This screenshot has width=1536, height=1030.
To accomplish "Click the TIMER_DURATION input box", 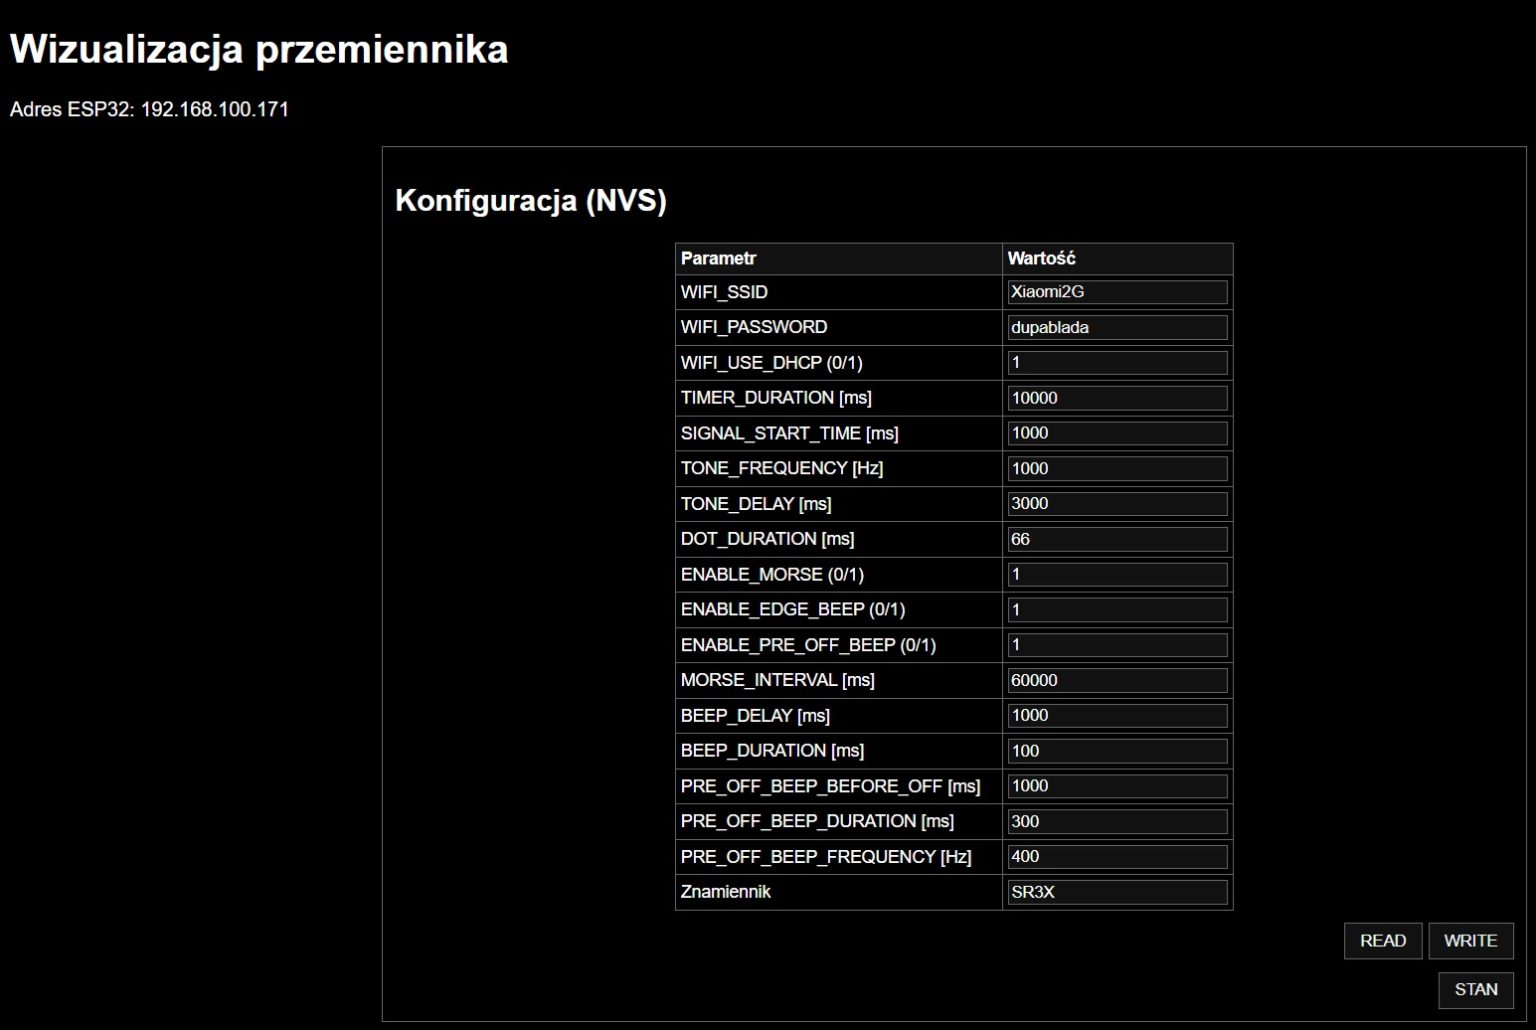I will coord(1117,398).
